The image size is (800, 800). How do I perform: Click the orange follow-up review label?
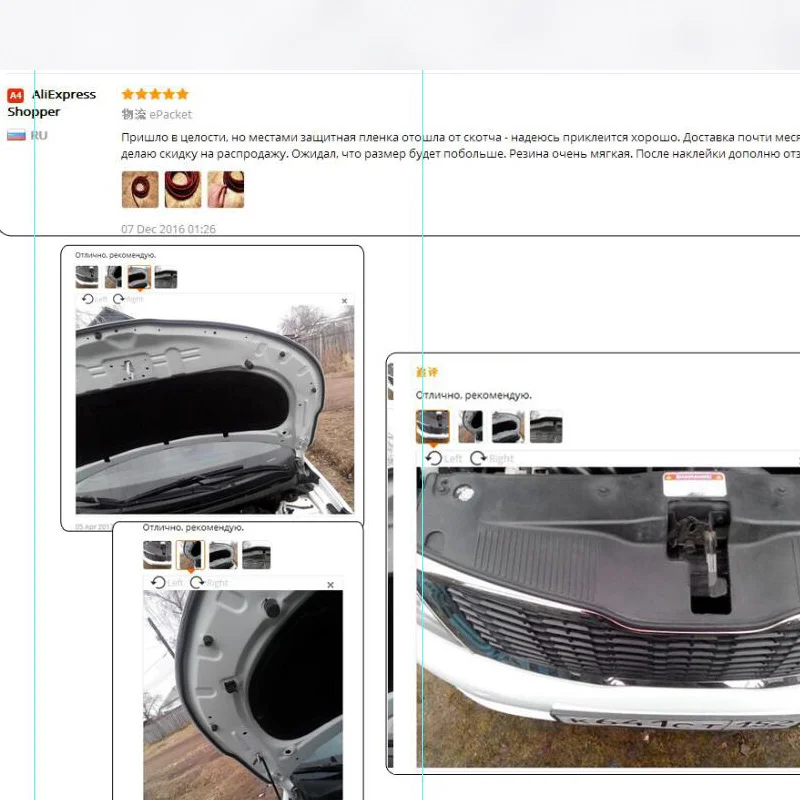coord(427,372)
